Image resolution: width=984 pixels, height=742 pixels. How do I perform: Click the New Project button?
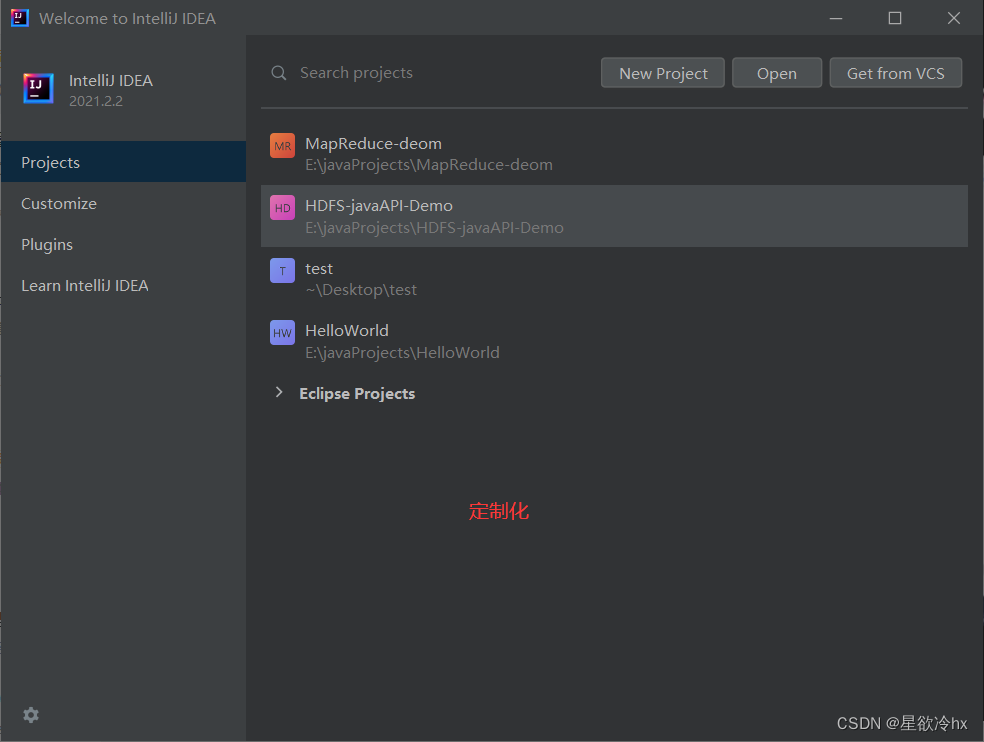coord(663,73)
